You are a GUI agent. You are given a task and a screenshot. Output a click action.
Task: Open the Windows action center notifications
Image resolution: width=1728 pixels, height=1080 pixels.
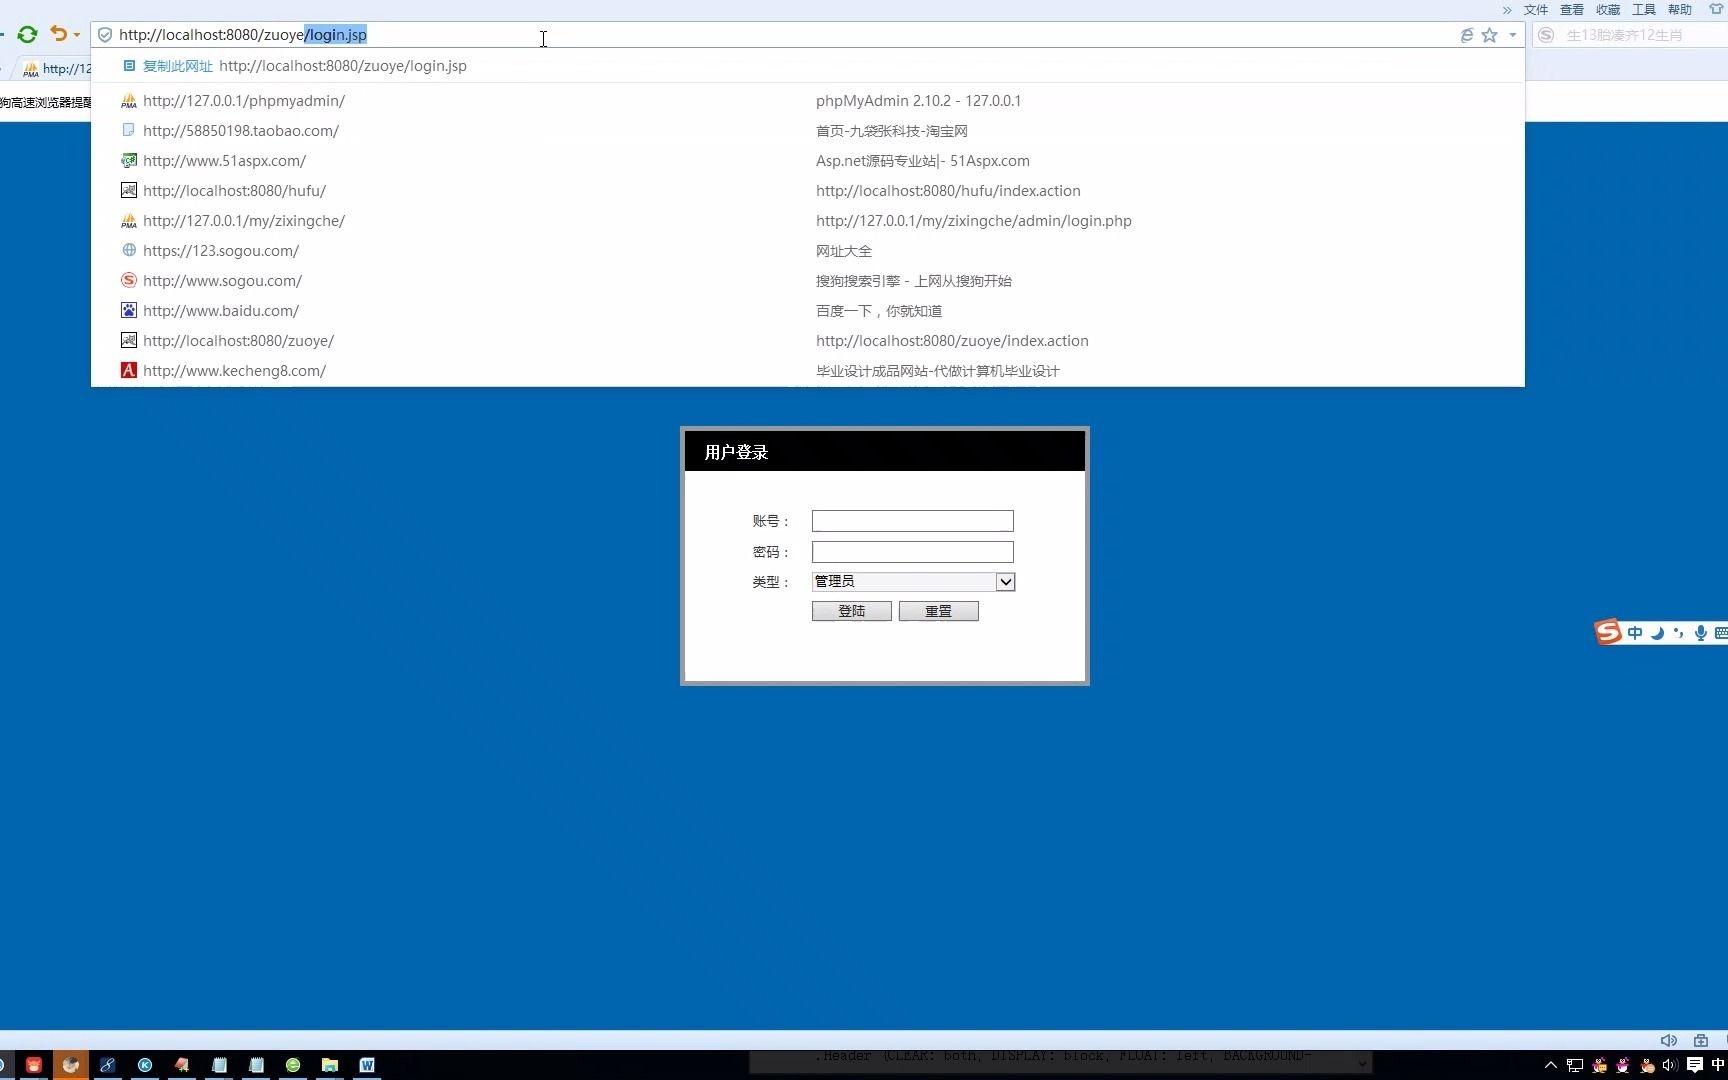(1695, 1065)
